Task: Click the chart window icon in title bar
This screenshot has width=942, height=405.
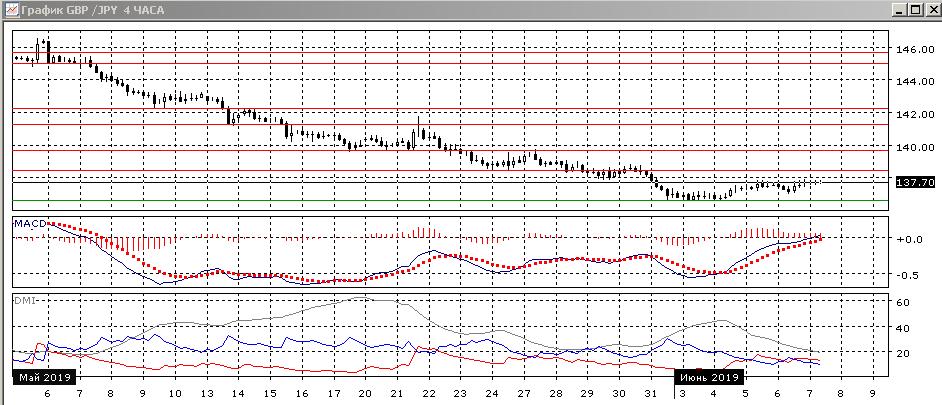Action: click(x=9, y=10)
